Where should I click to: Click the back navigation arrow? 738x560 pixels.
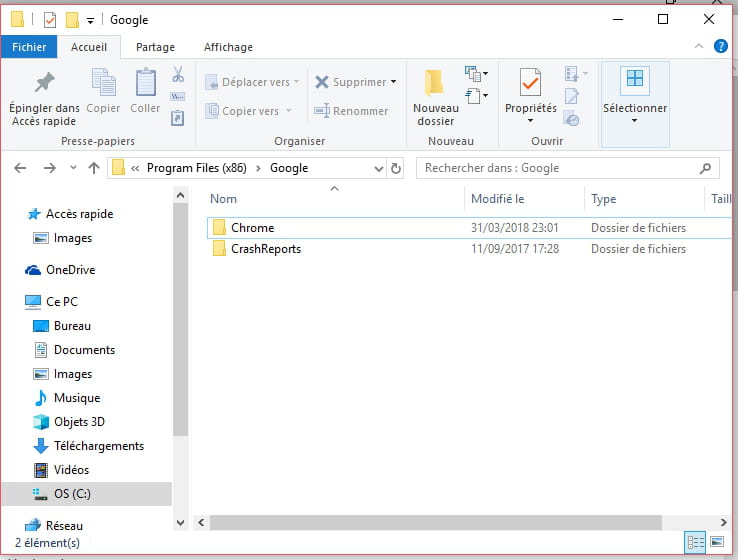[20, 168]
